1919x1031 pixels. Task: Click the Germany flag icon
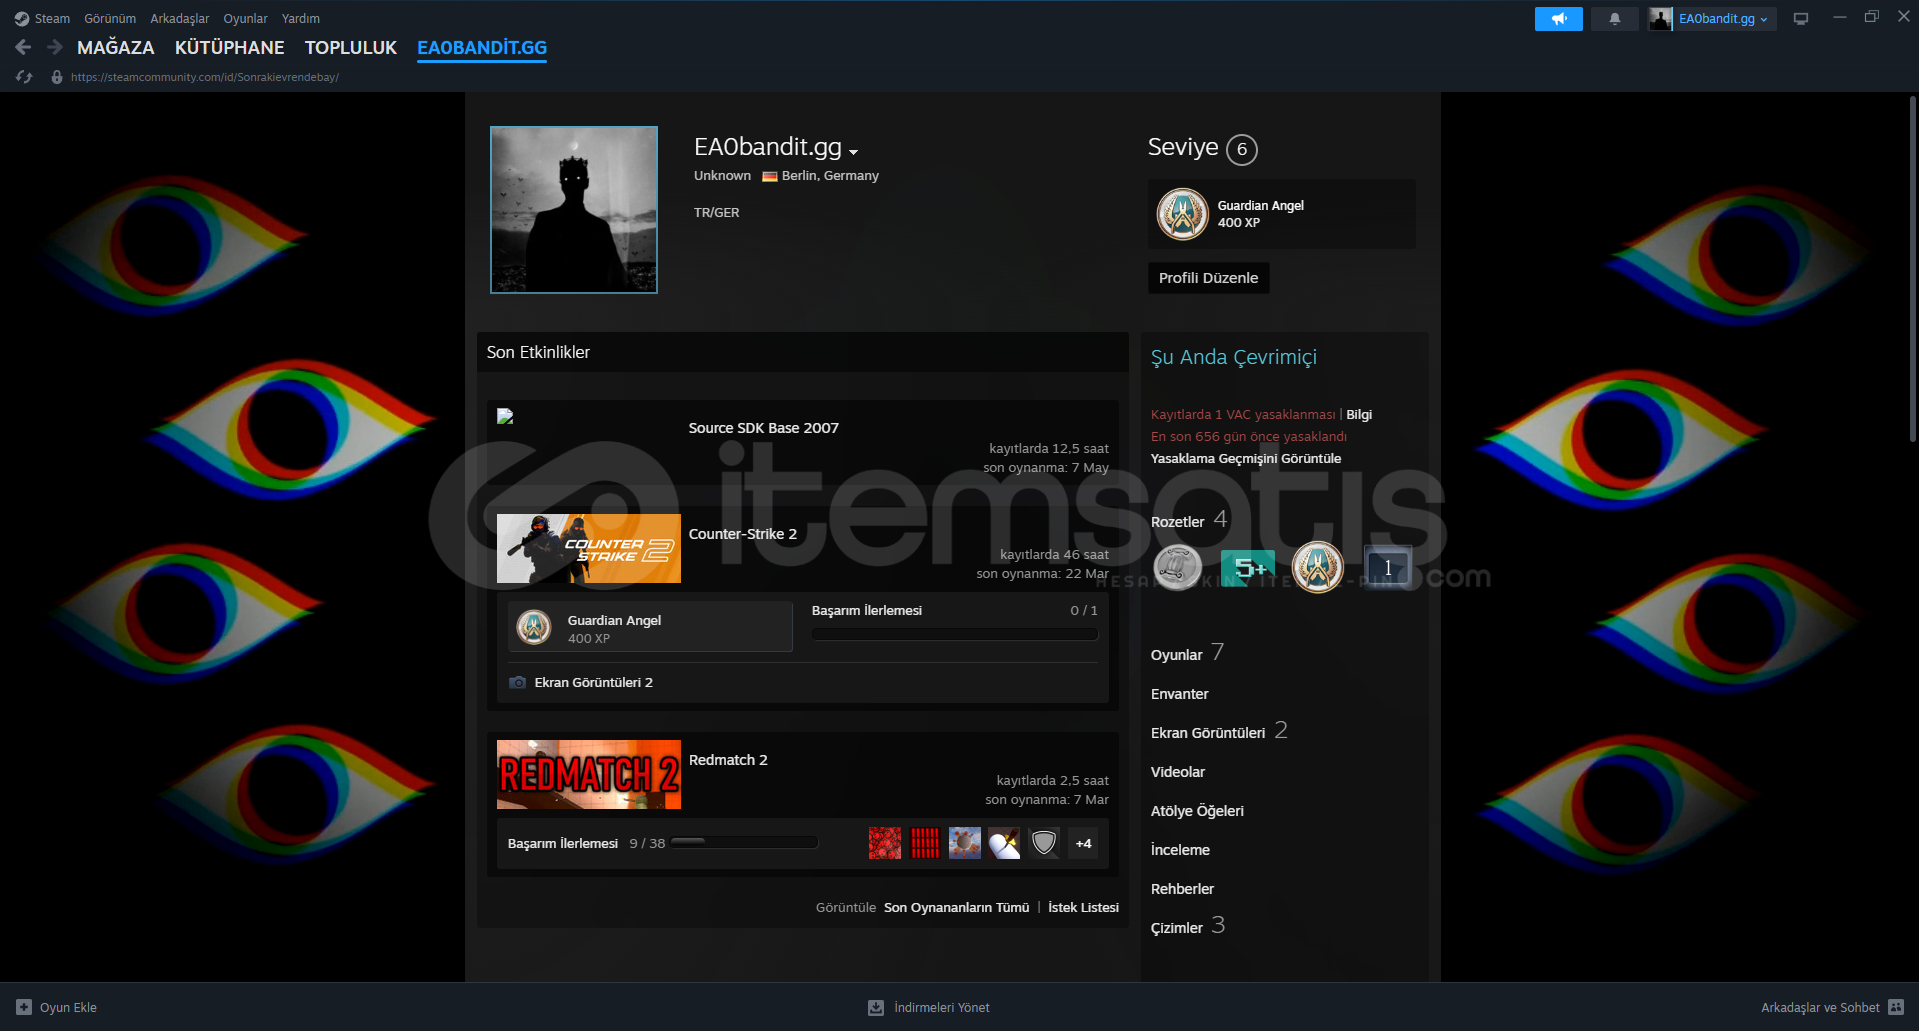coord(770,176)
